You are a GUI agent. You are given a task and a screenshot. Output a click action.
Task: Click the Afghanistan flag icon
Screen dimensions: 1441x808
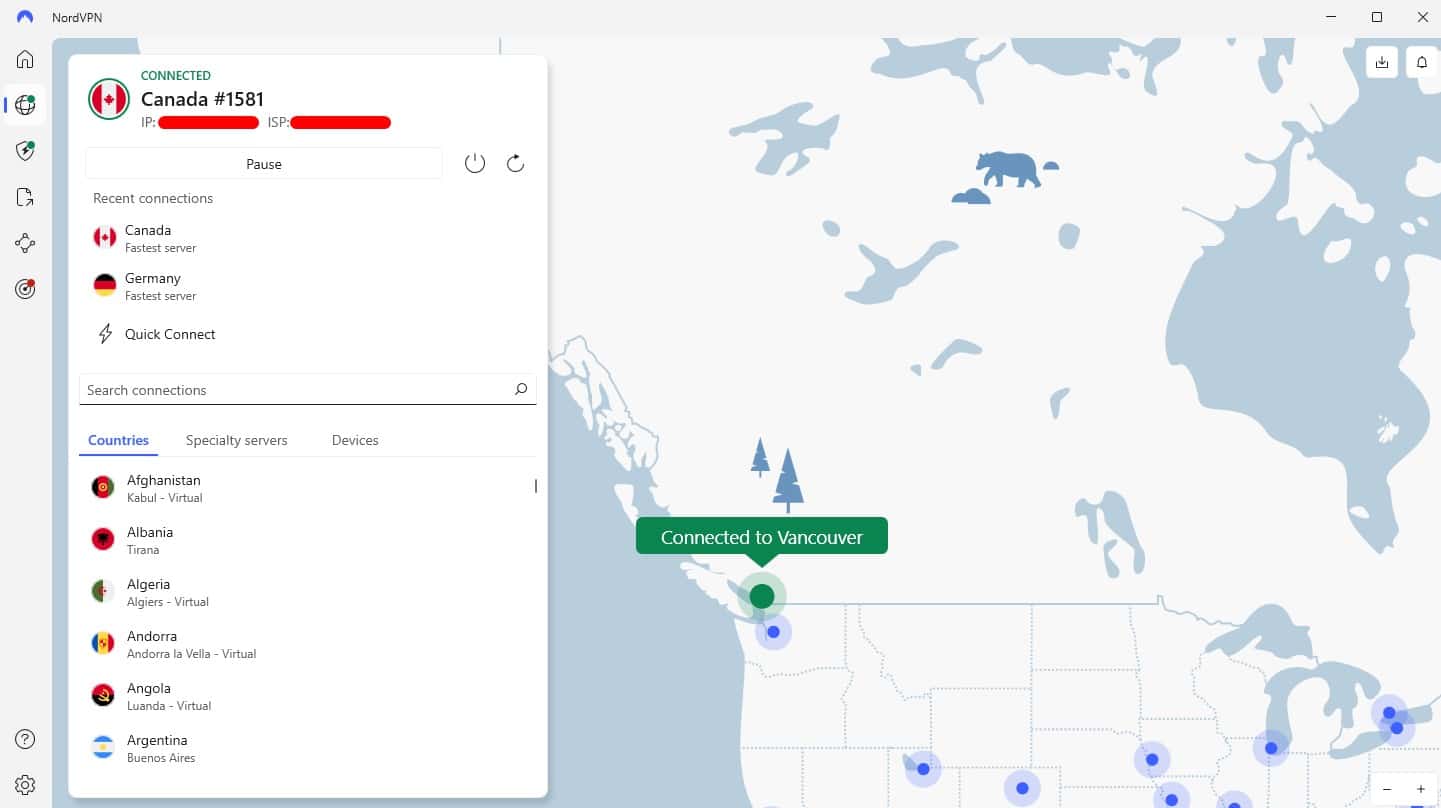tap(103, 488)
